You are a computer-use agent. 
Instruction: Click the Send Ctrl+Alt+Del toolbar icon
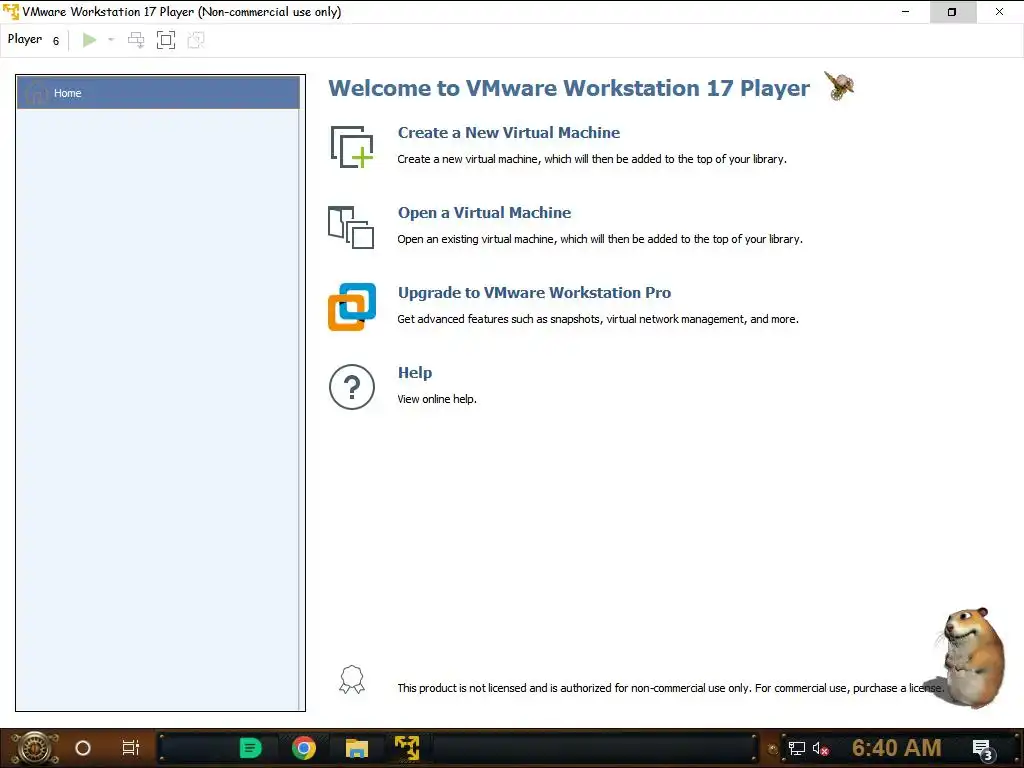(136, 40)
